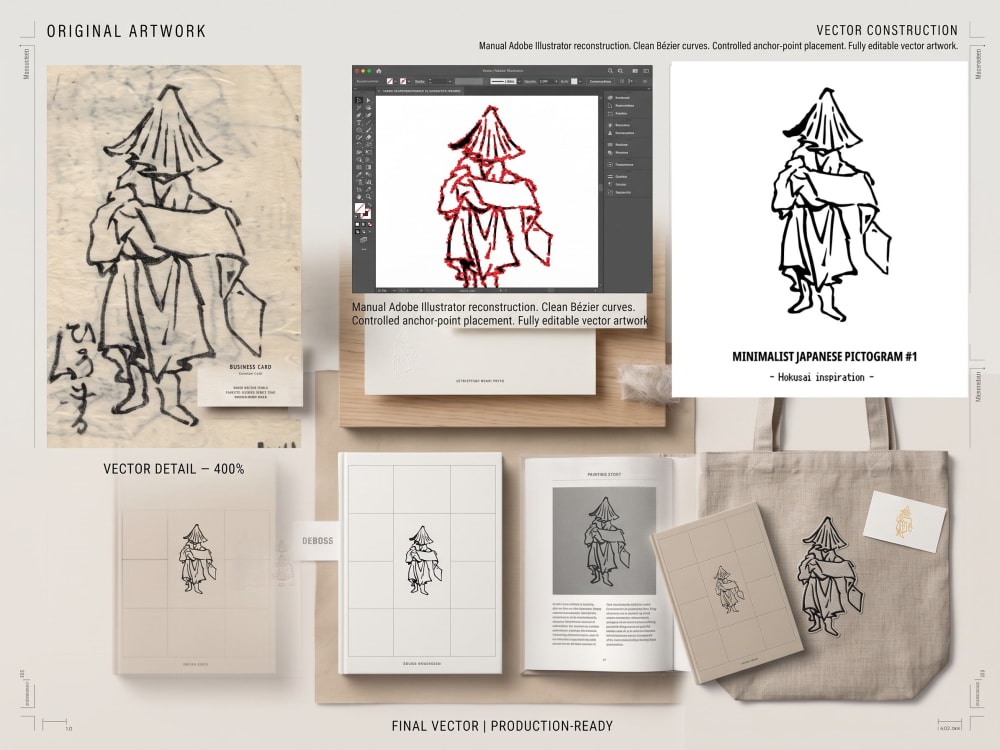This screenshot has width=1000, height=750.
Task: Open the graphic style dropdown arrow
Action: (580, 82)
